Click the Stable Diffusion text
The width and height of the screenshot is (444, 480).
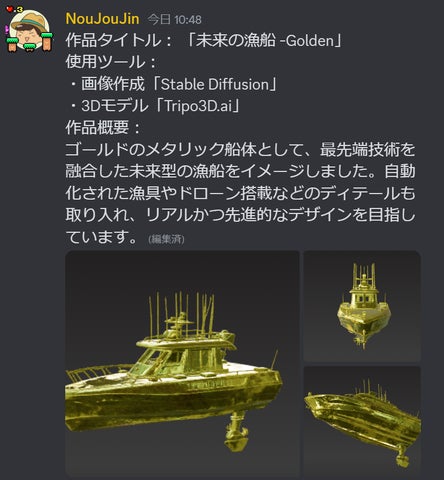[x=215, y=84]
